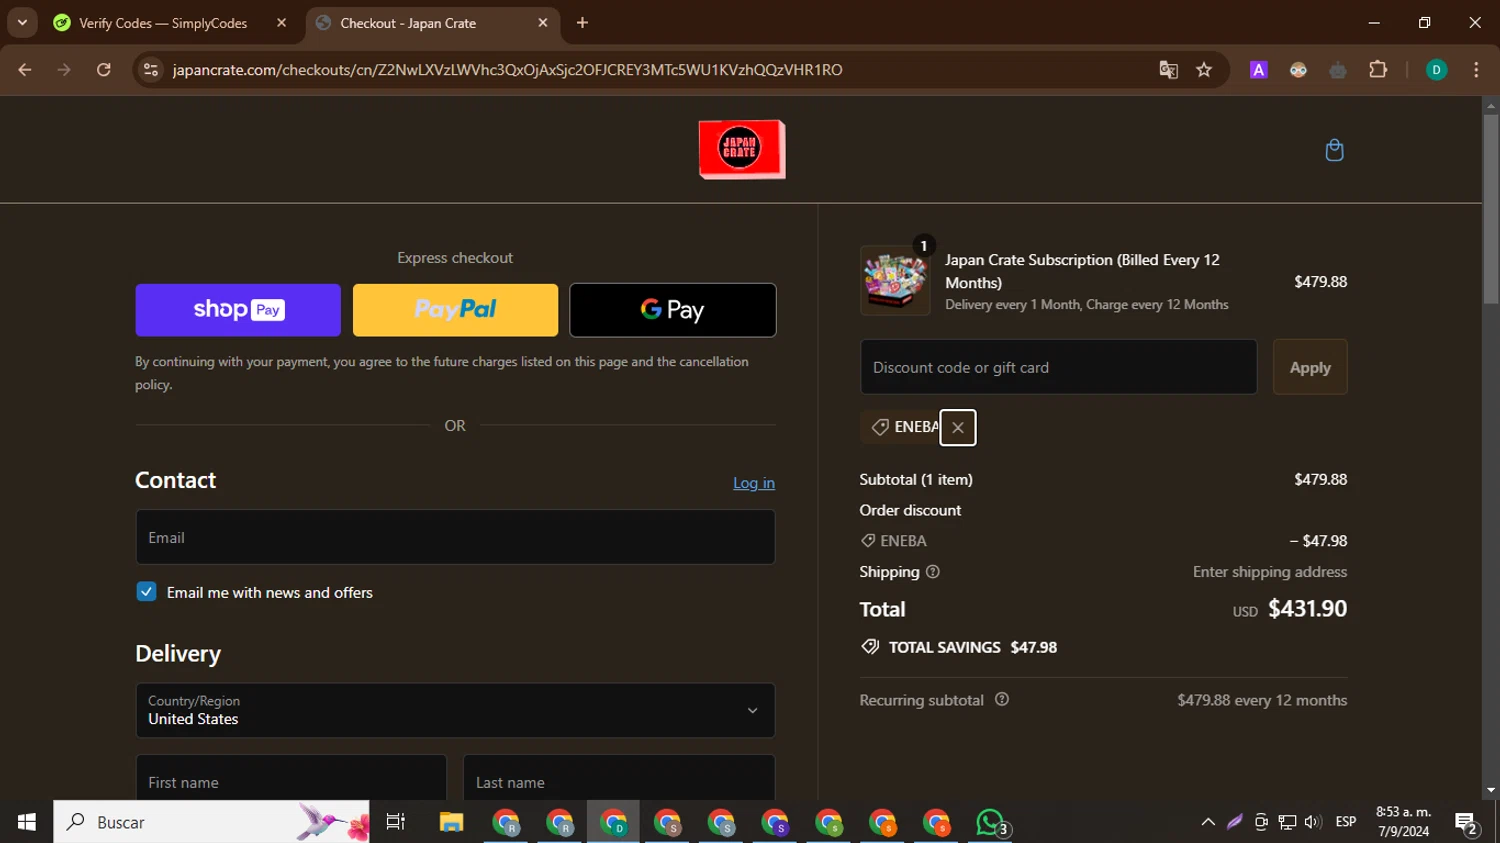Click the Log in link
Viewport: 1500px width, 843px height.
coord(754,483)
